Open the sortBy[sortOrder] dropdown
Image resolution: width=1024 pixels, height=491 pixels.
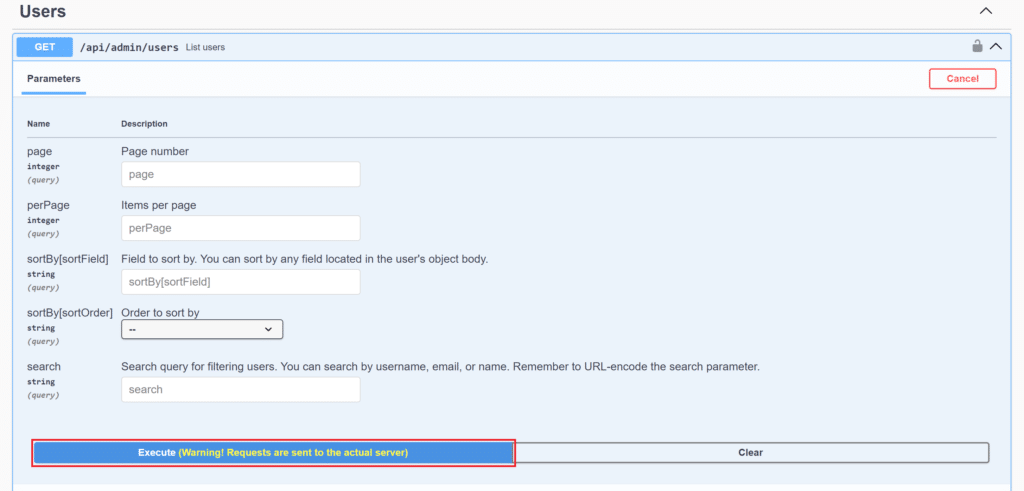click(202, 329)
